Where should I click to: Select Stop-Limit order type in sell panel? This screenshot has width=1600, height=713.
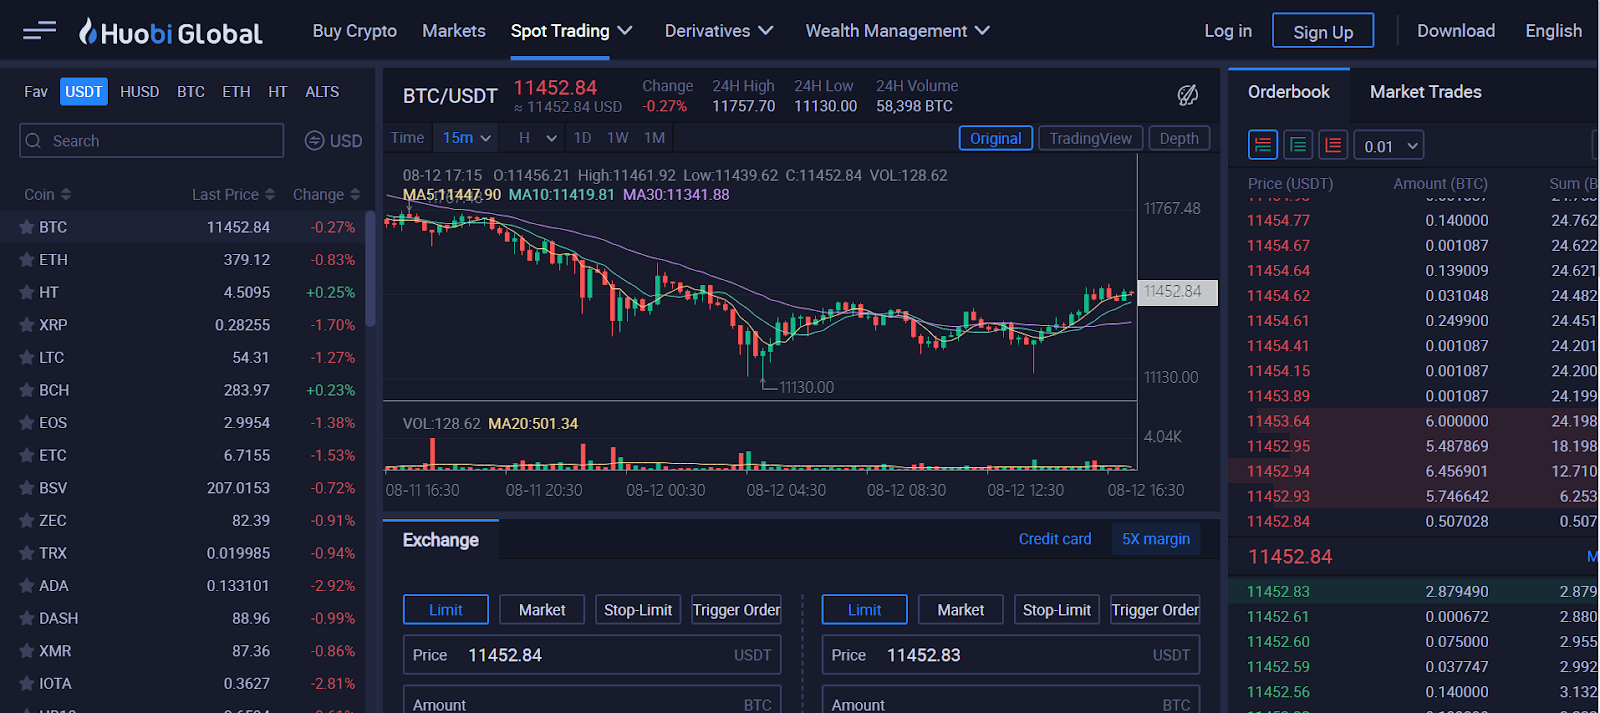1057,609
